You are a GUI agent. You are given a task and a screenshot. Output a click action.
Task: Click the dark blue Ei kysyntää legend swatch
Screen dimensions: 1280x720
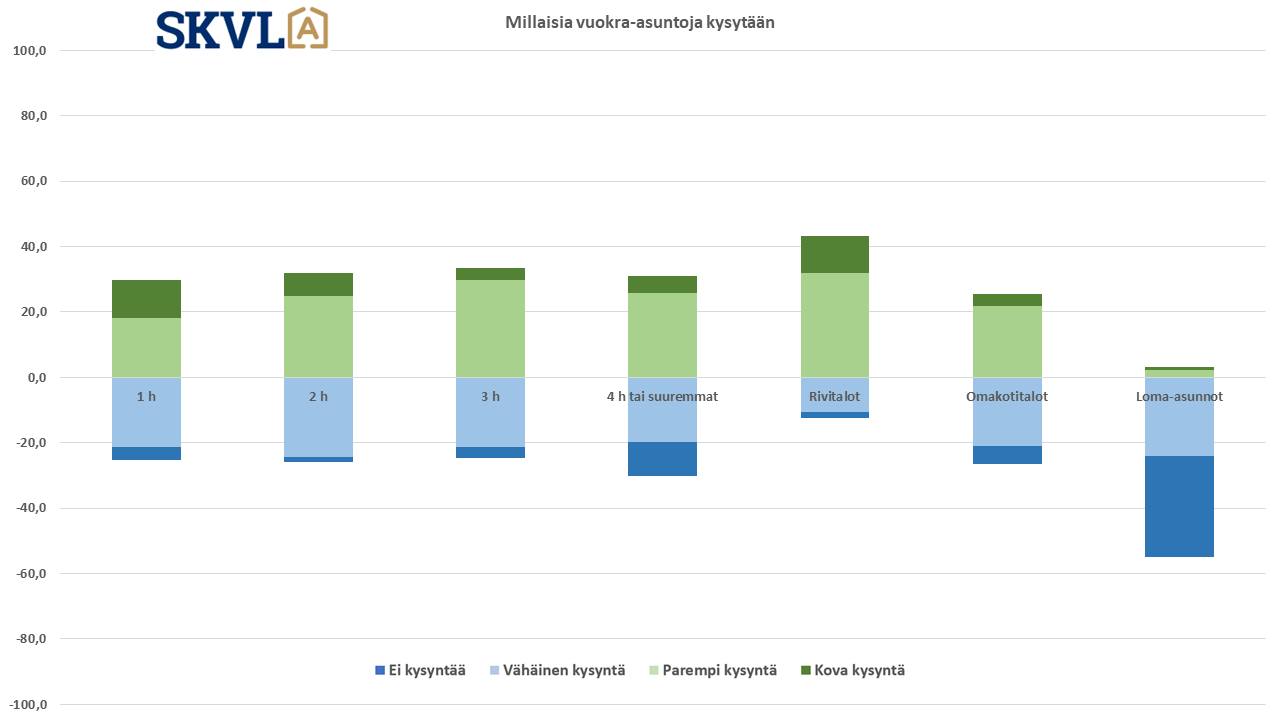pyautogui.click(x=379, y=671)
